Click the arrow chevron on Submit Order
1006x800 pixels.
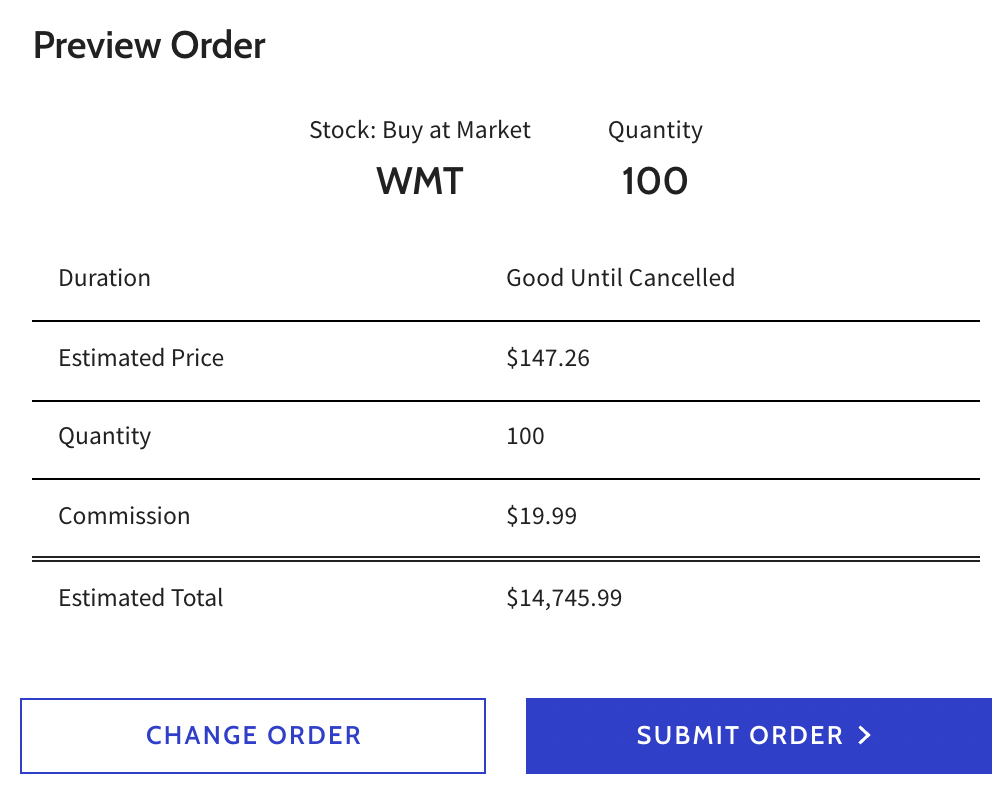click(x=866, y=736)
